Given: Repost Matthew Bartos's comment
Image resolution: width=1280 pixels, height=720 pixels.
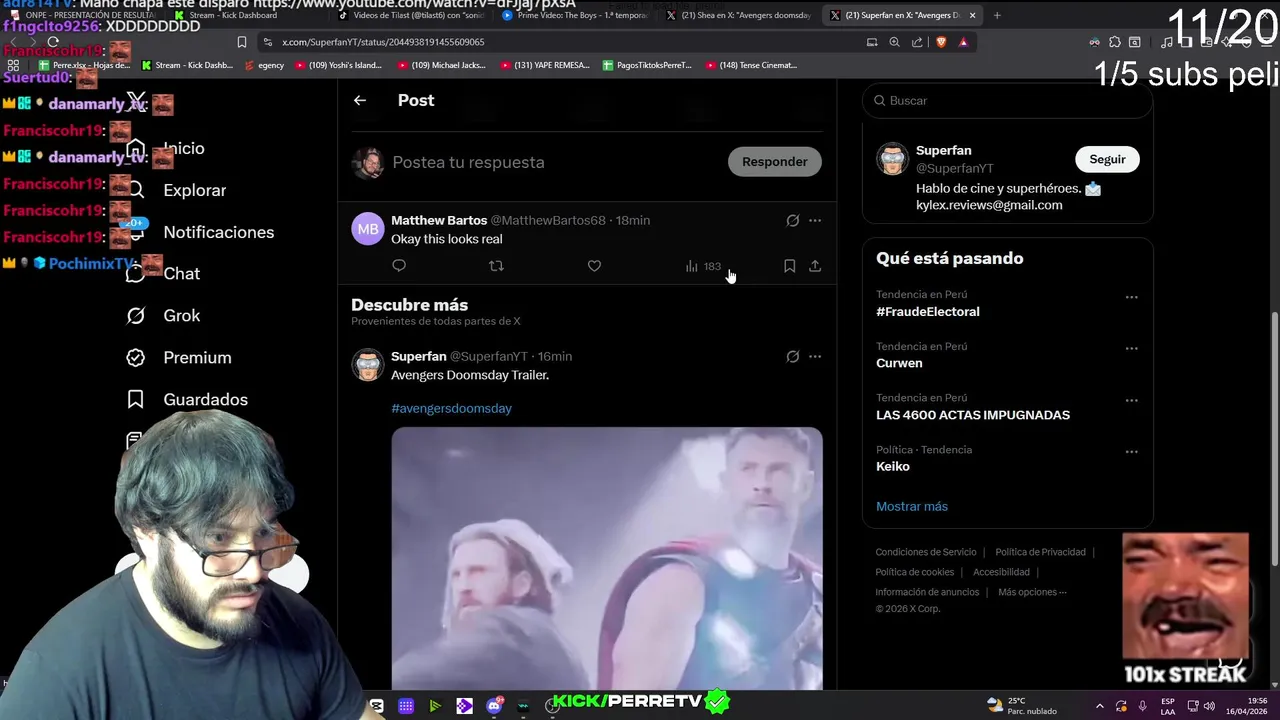Looking at the screenshot, I should coord(496,265).
